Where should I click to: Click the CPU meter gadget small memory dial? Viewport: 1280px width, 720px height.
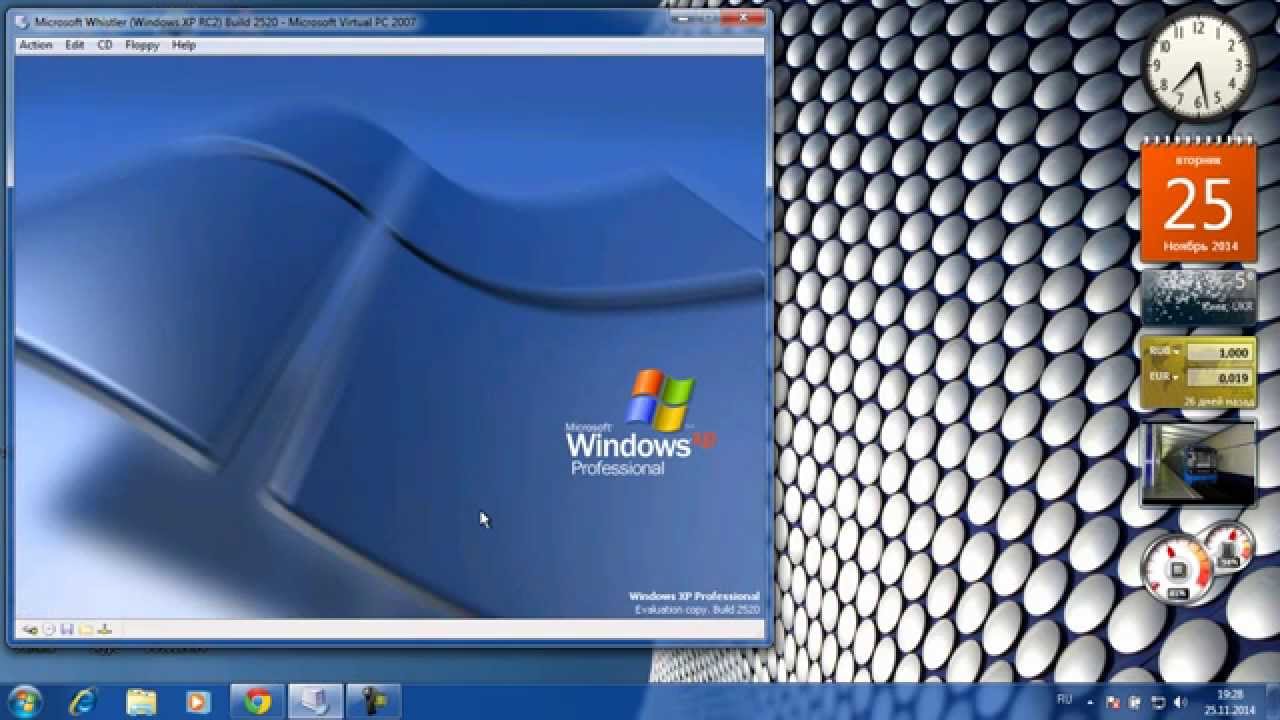pos(1229,548)
